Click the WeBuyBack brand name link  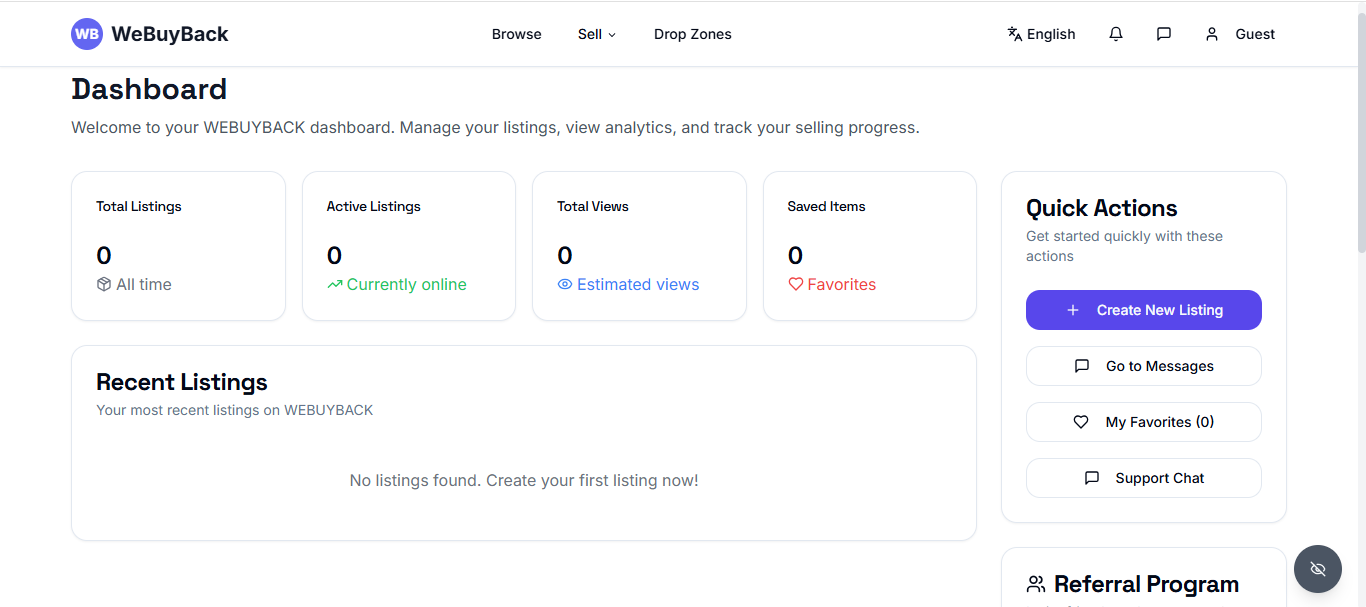[170, 34]
